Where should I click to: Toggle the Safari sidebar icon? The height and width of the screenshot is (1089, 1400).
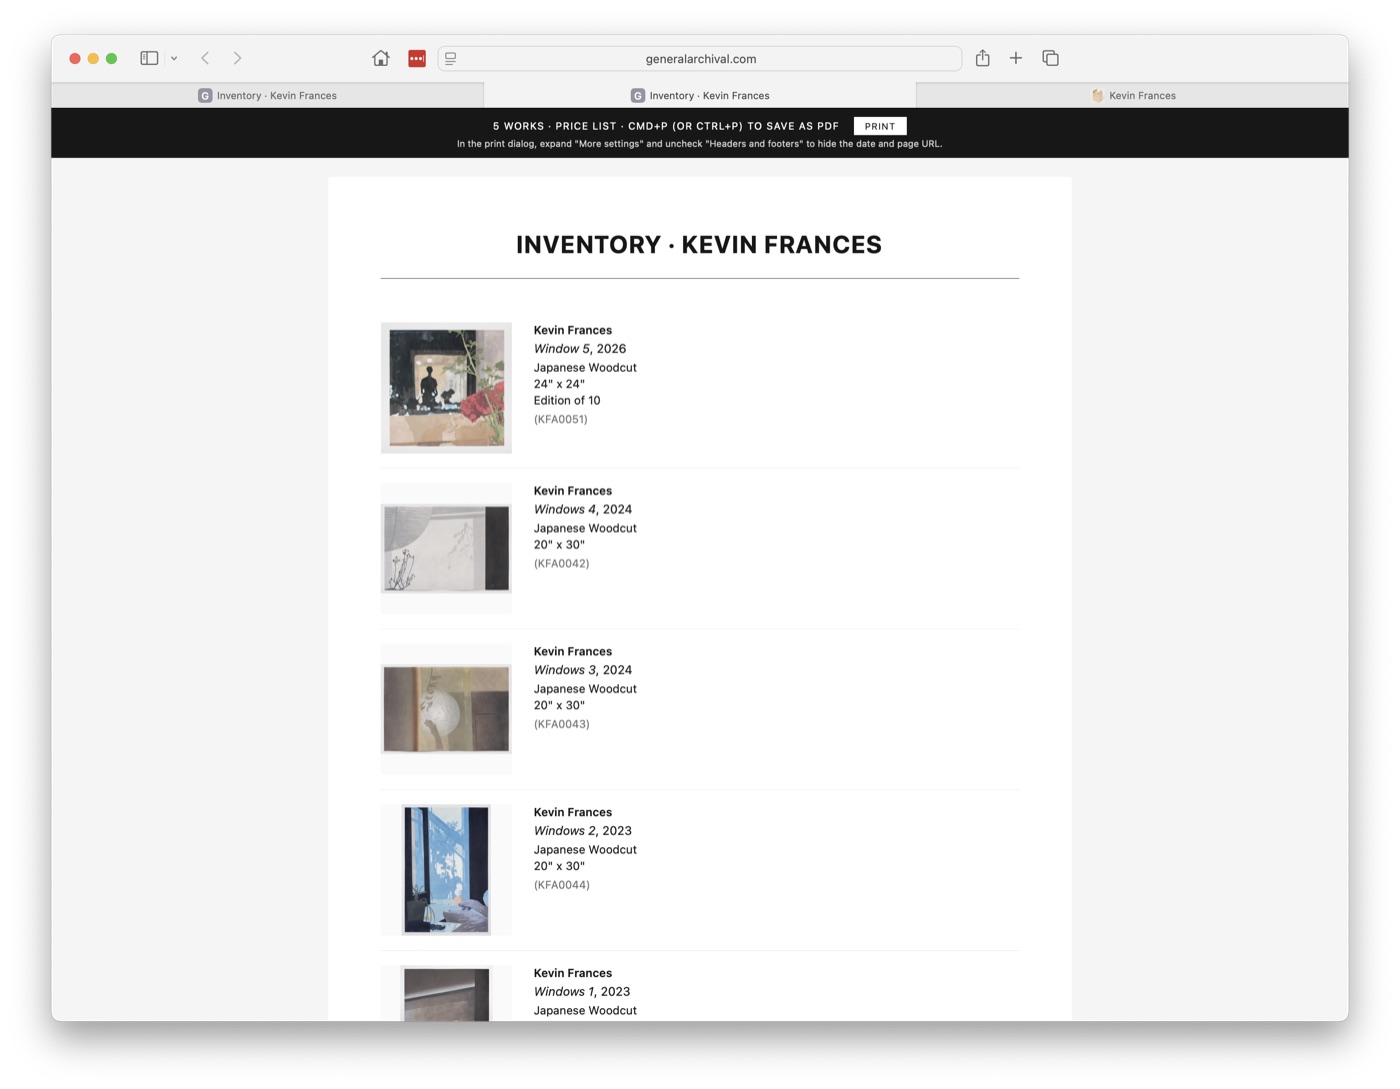point(149,58)
